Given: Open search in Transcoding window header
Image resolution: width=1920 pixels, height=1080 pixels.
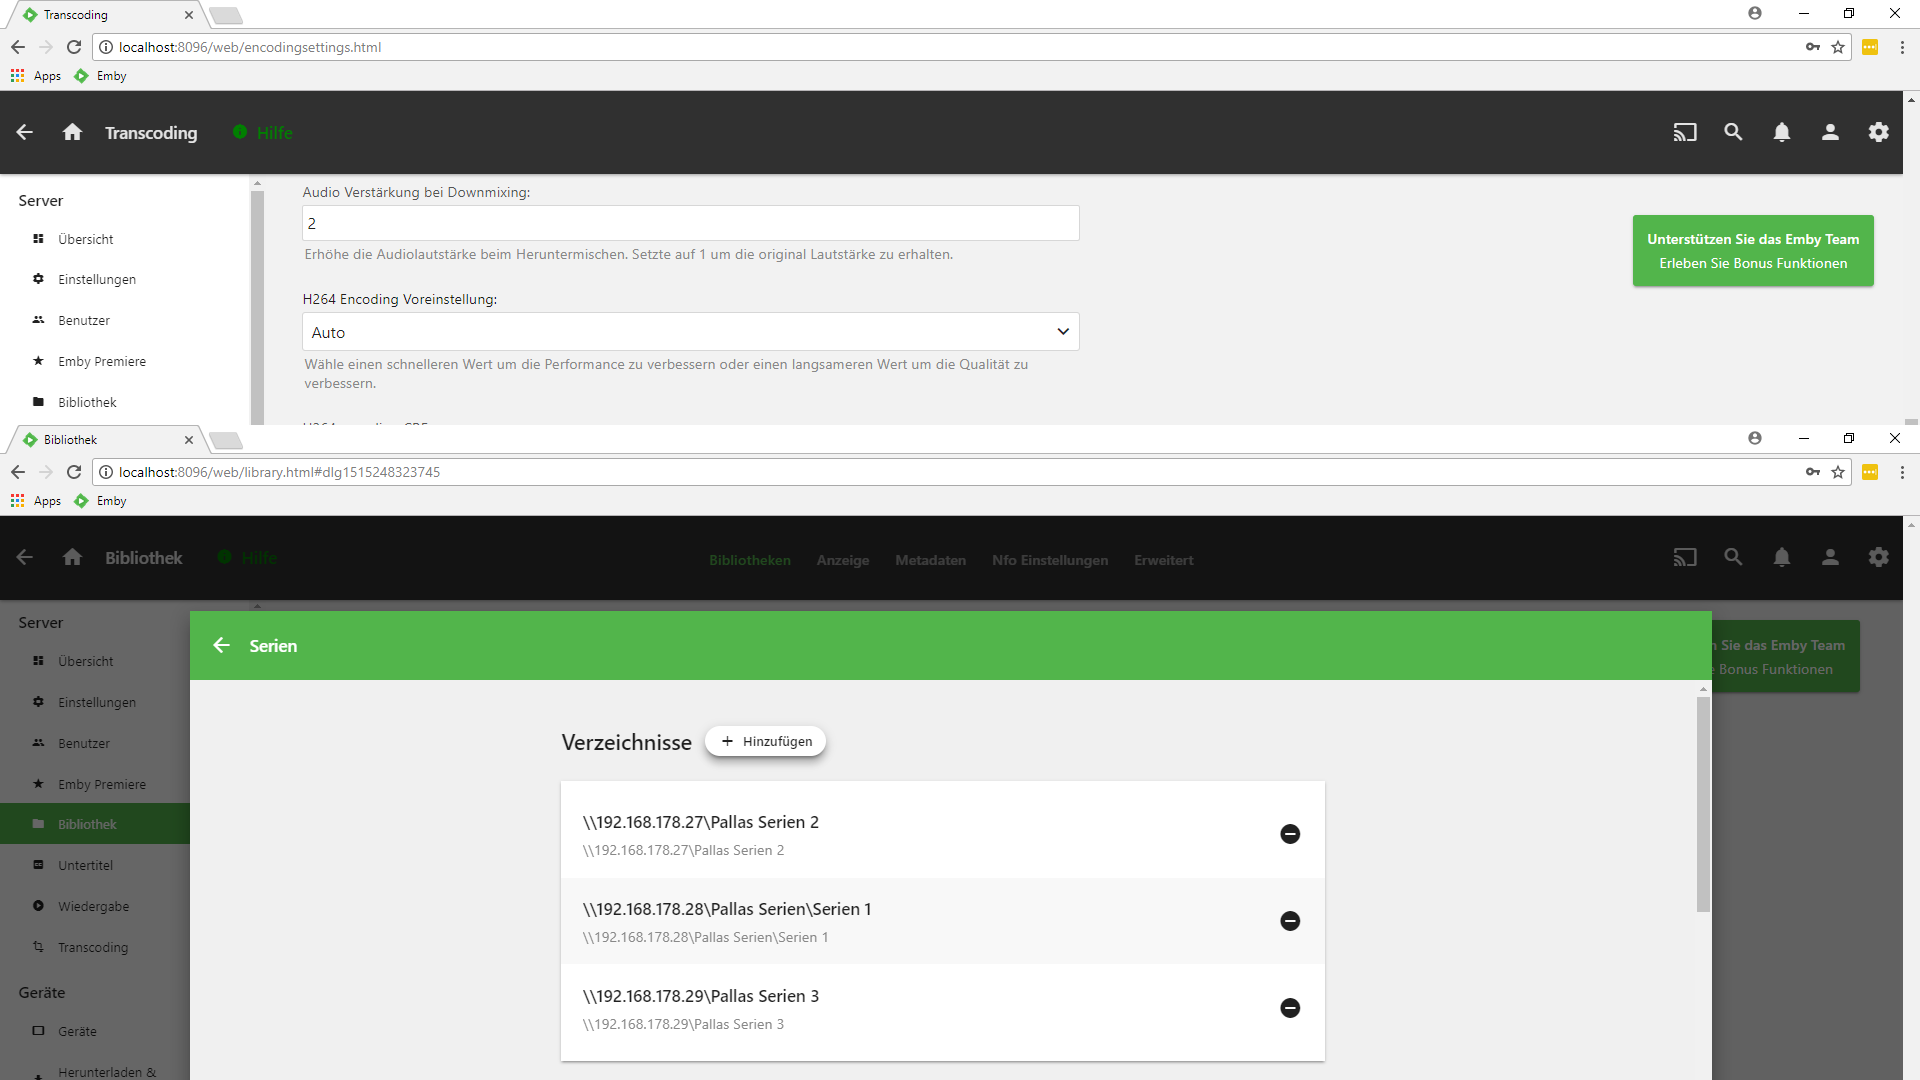Looking at the screenshot, I should [1733, 132].
